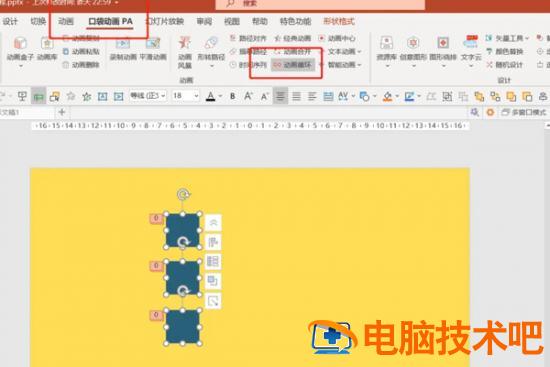This screenshot has width=550, height=367.
Task: Switch to 视图 View tab
Action: click(232, 21)
